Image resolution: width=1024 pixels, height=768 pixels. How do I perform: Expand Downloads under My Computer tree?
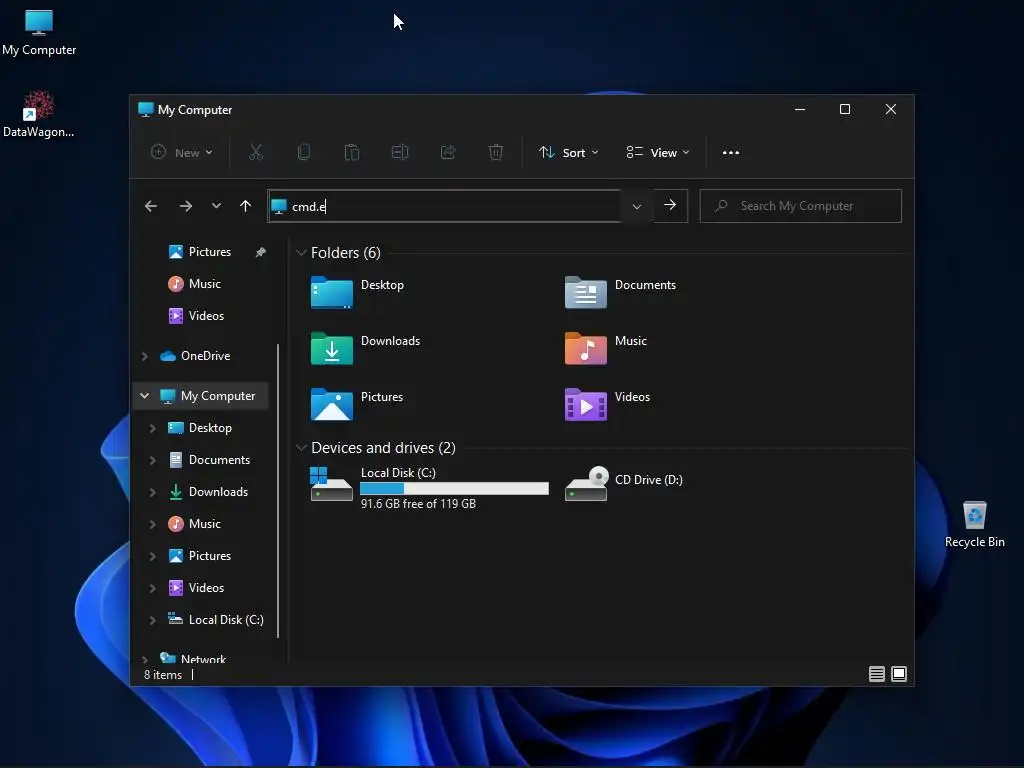[152, 492]
